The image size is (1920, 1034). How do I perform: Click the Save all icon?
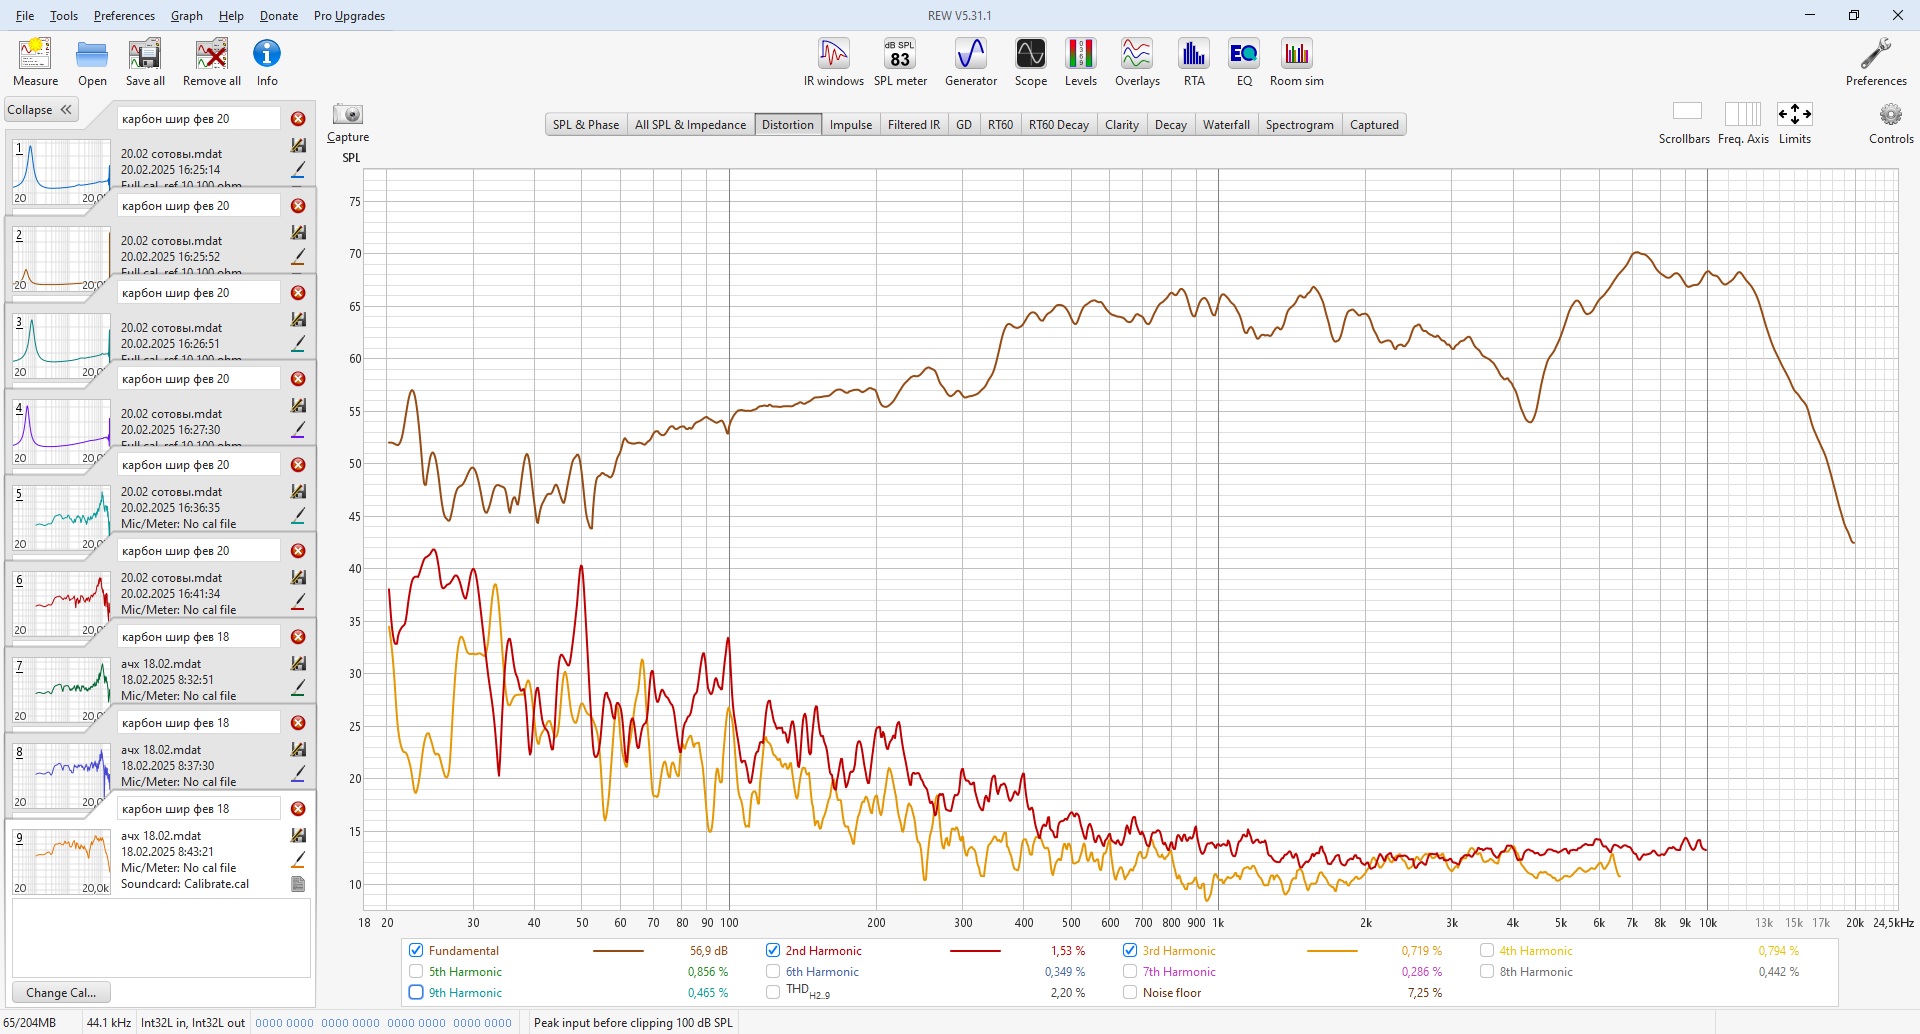click(x=145, y=62)
